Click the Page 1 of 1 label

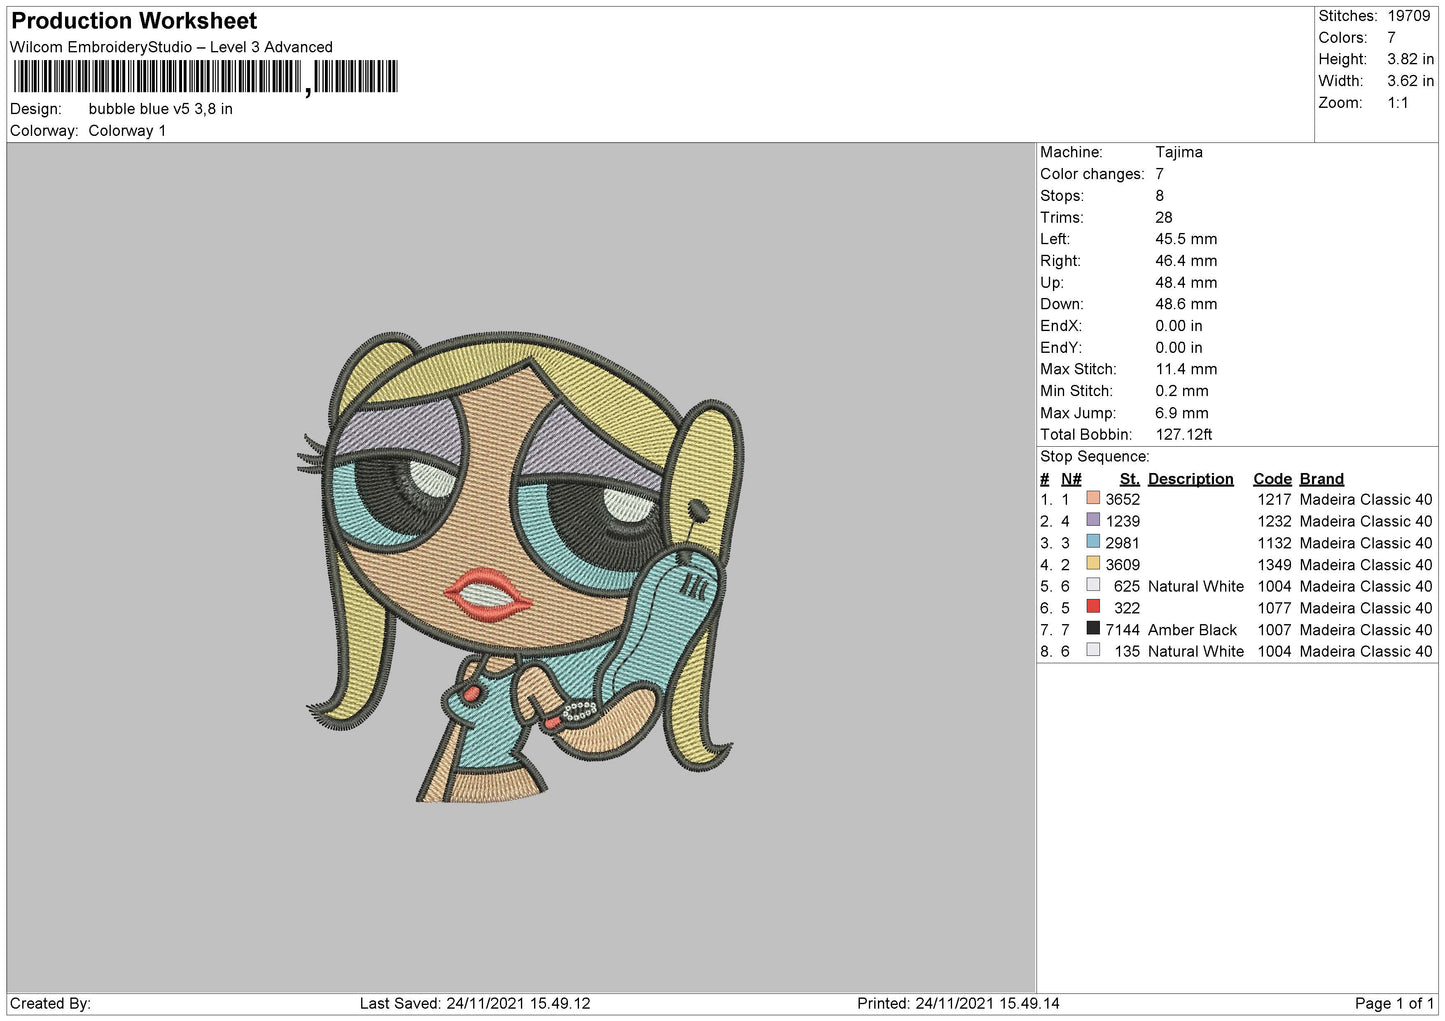[x=1394, y=1003]
